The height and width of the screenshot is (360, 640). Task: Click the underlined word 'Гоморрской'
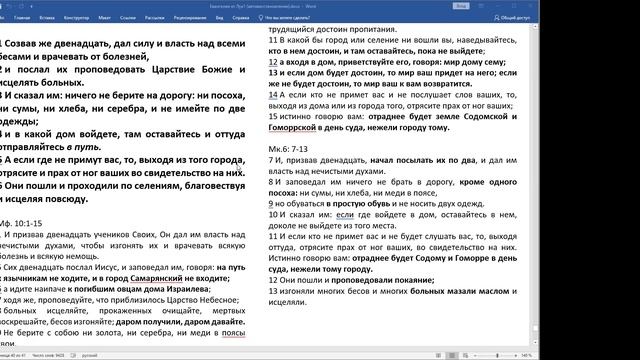click(x=292, y=127)
